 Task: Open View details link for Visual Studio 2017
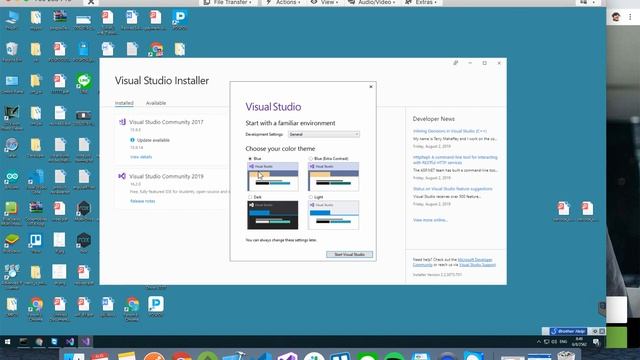coord(141,157)
